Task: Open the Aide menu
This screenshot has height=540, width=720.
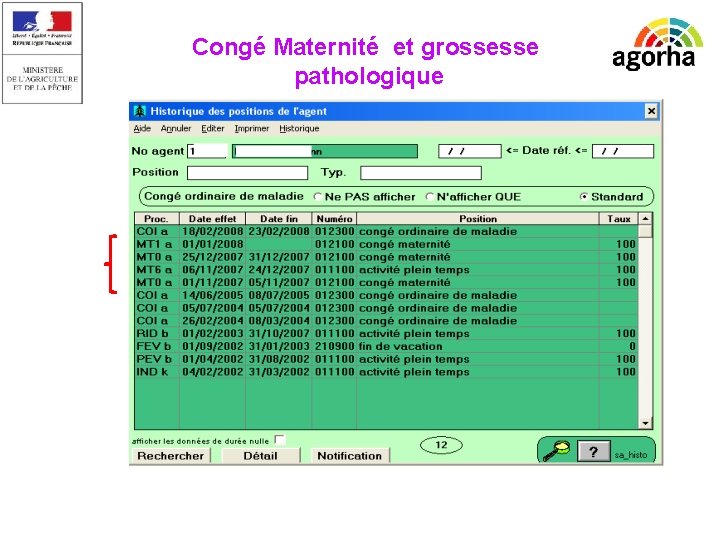Action: point(142,129)
